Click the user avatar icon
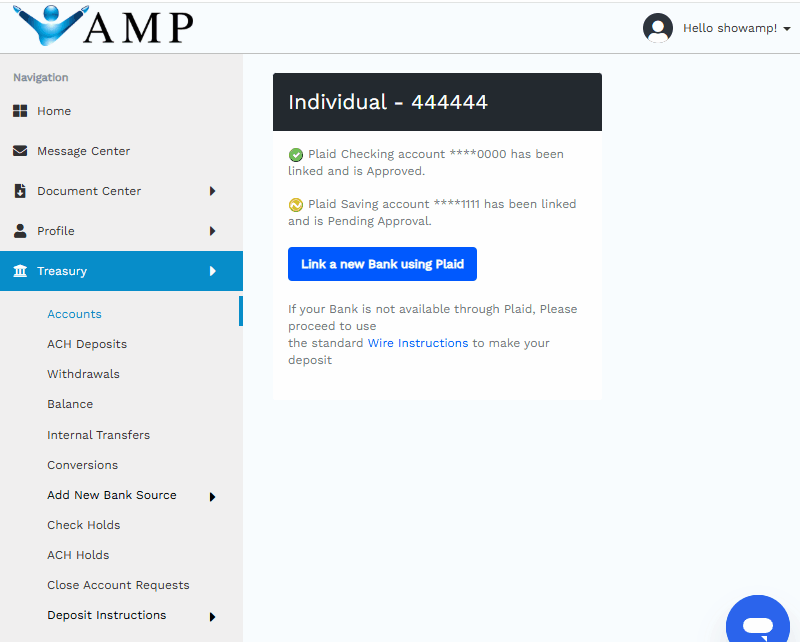Image resolution: width=800 pixels, height=642 pixels. click(x=658, y=28)
